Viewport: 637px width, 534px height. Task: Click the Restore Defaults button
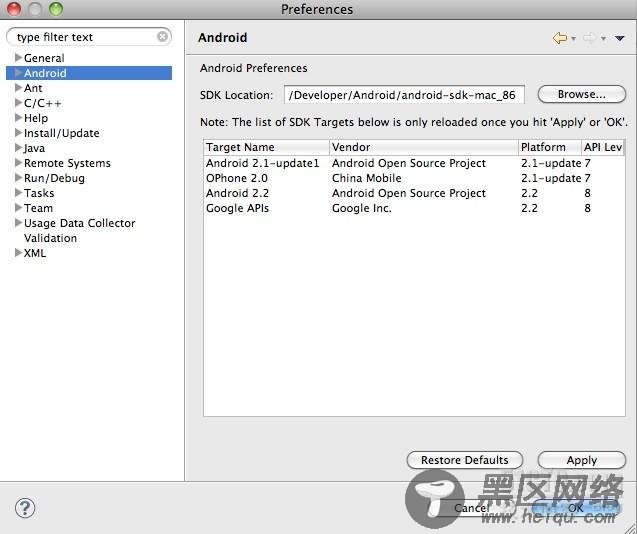pos(464,460)
